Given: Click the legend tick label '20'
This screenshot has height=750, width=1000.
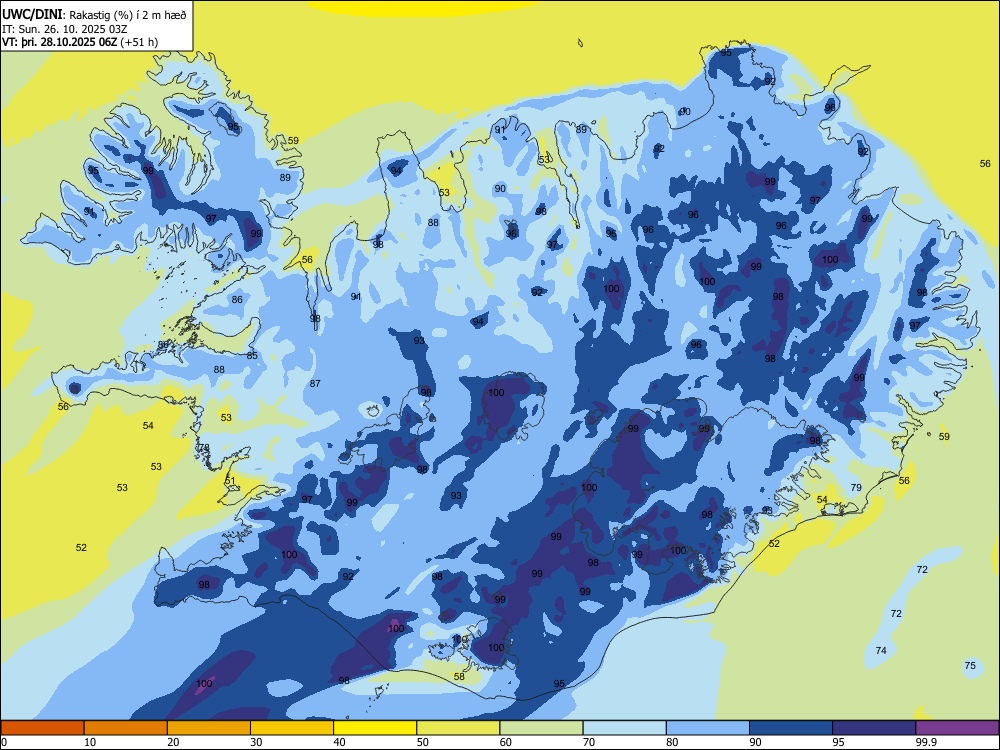Looking at the screenshot, I should [x=173, y=742].
